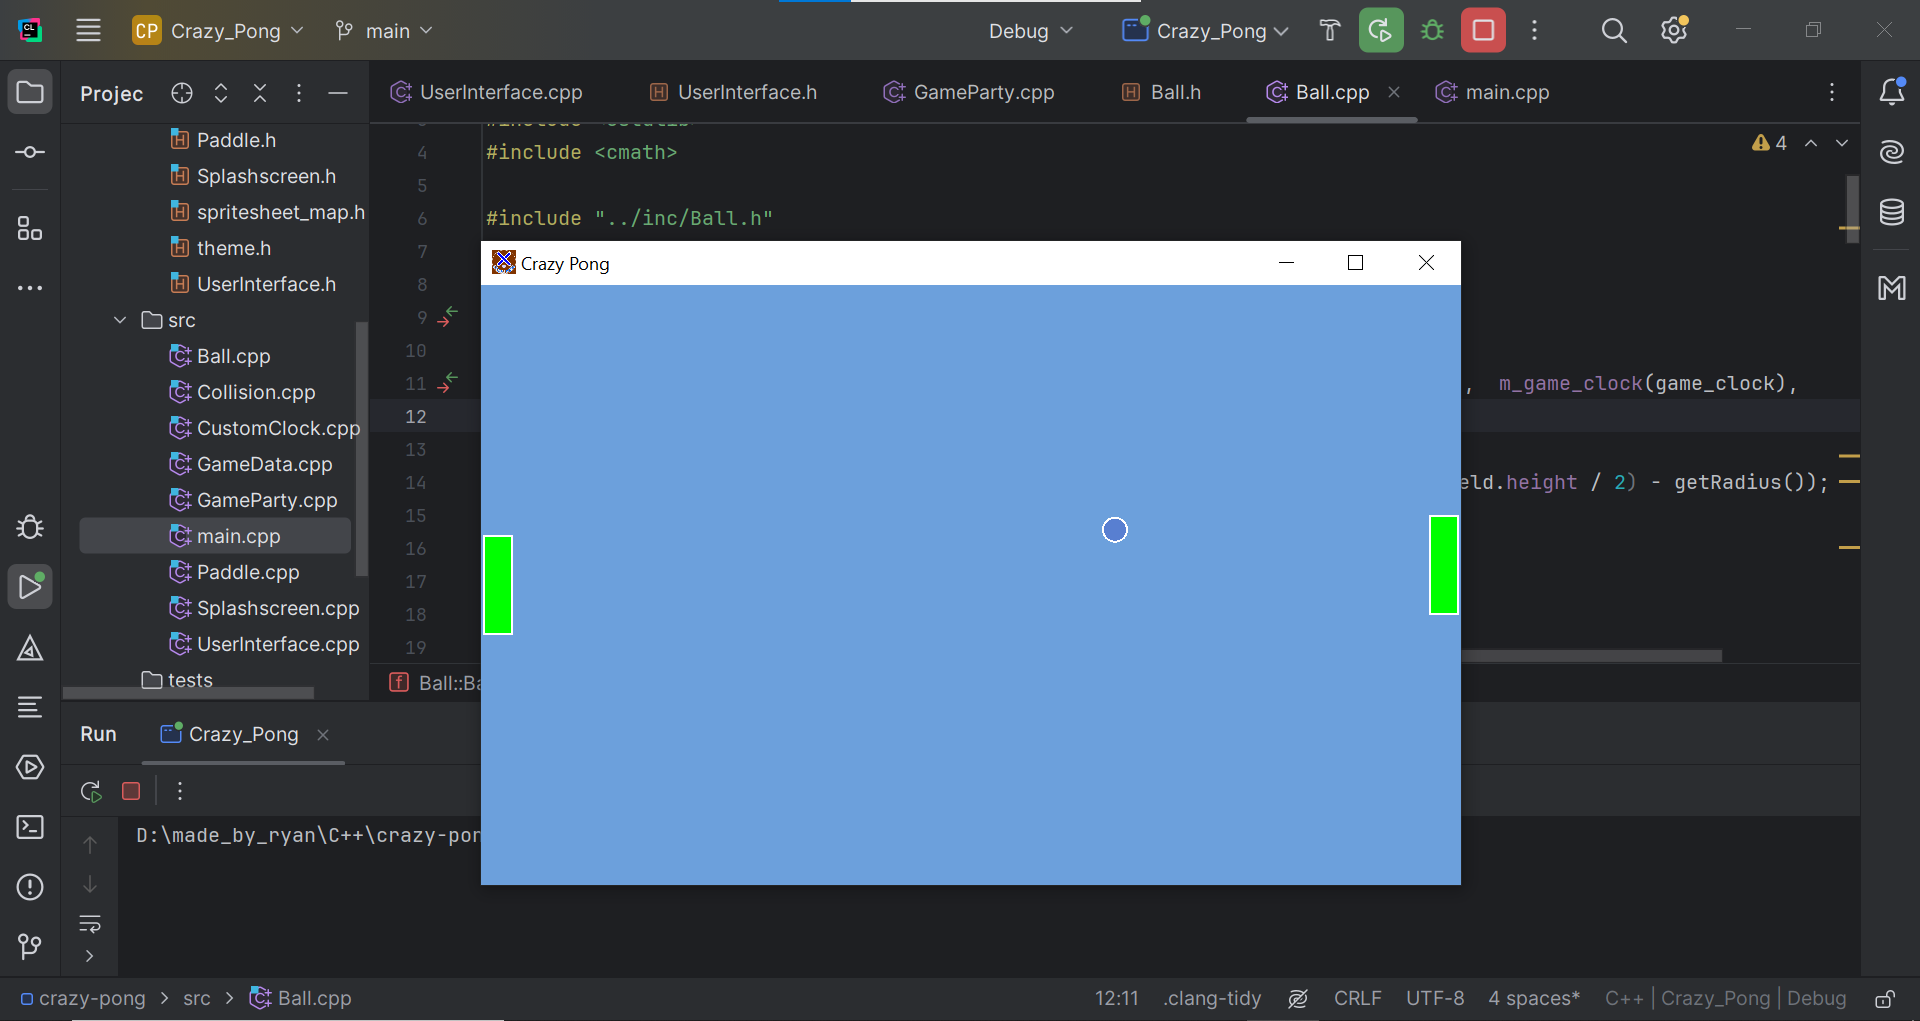Stop the running Crazy_Pong process in toolbar
This screenshot has width=1920, height=1021.
[1484, 30]
